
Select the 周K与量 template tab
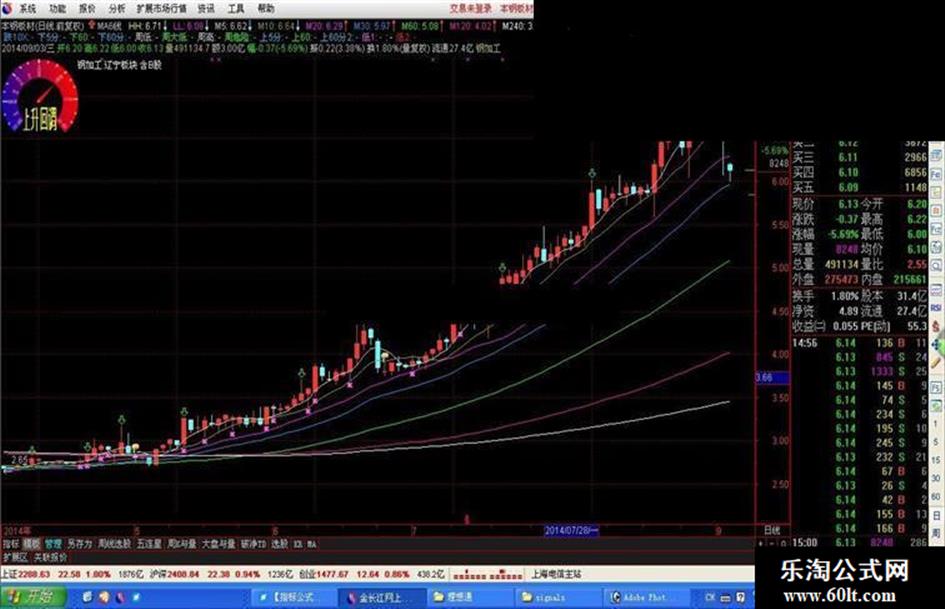click(181, 544)
